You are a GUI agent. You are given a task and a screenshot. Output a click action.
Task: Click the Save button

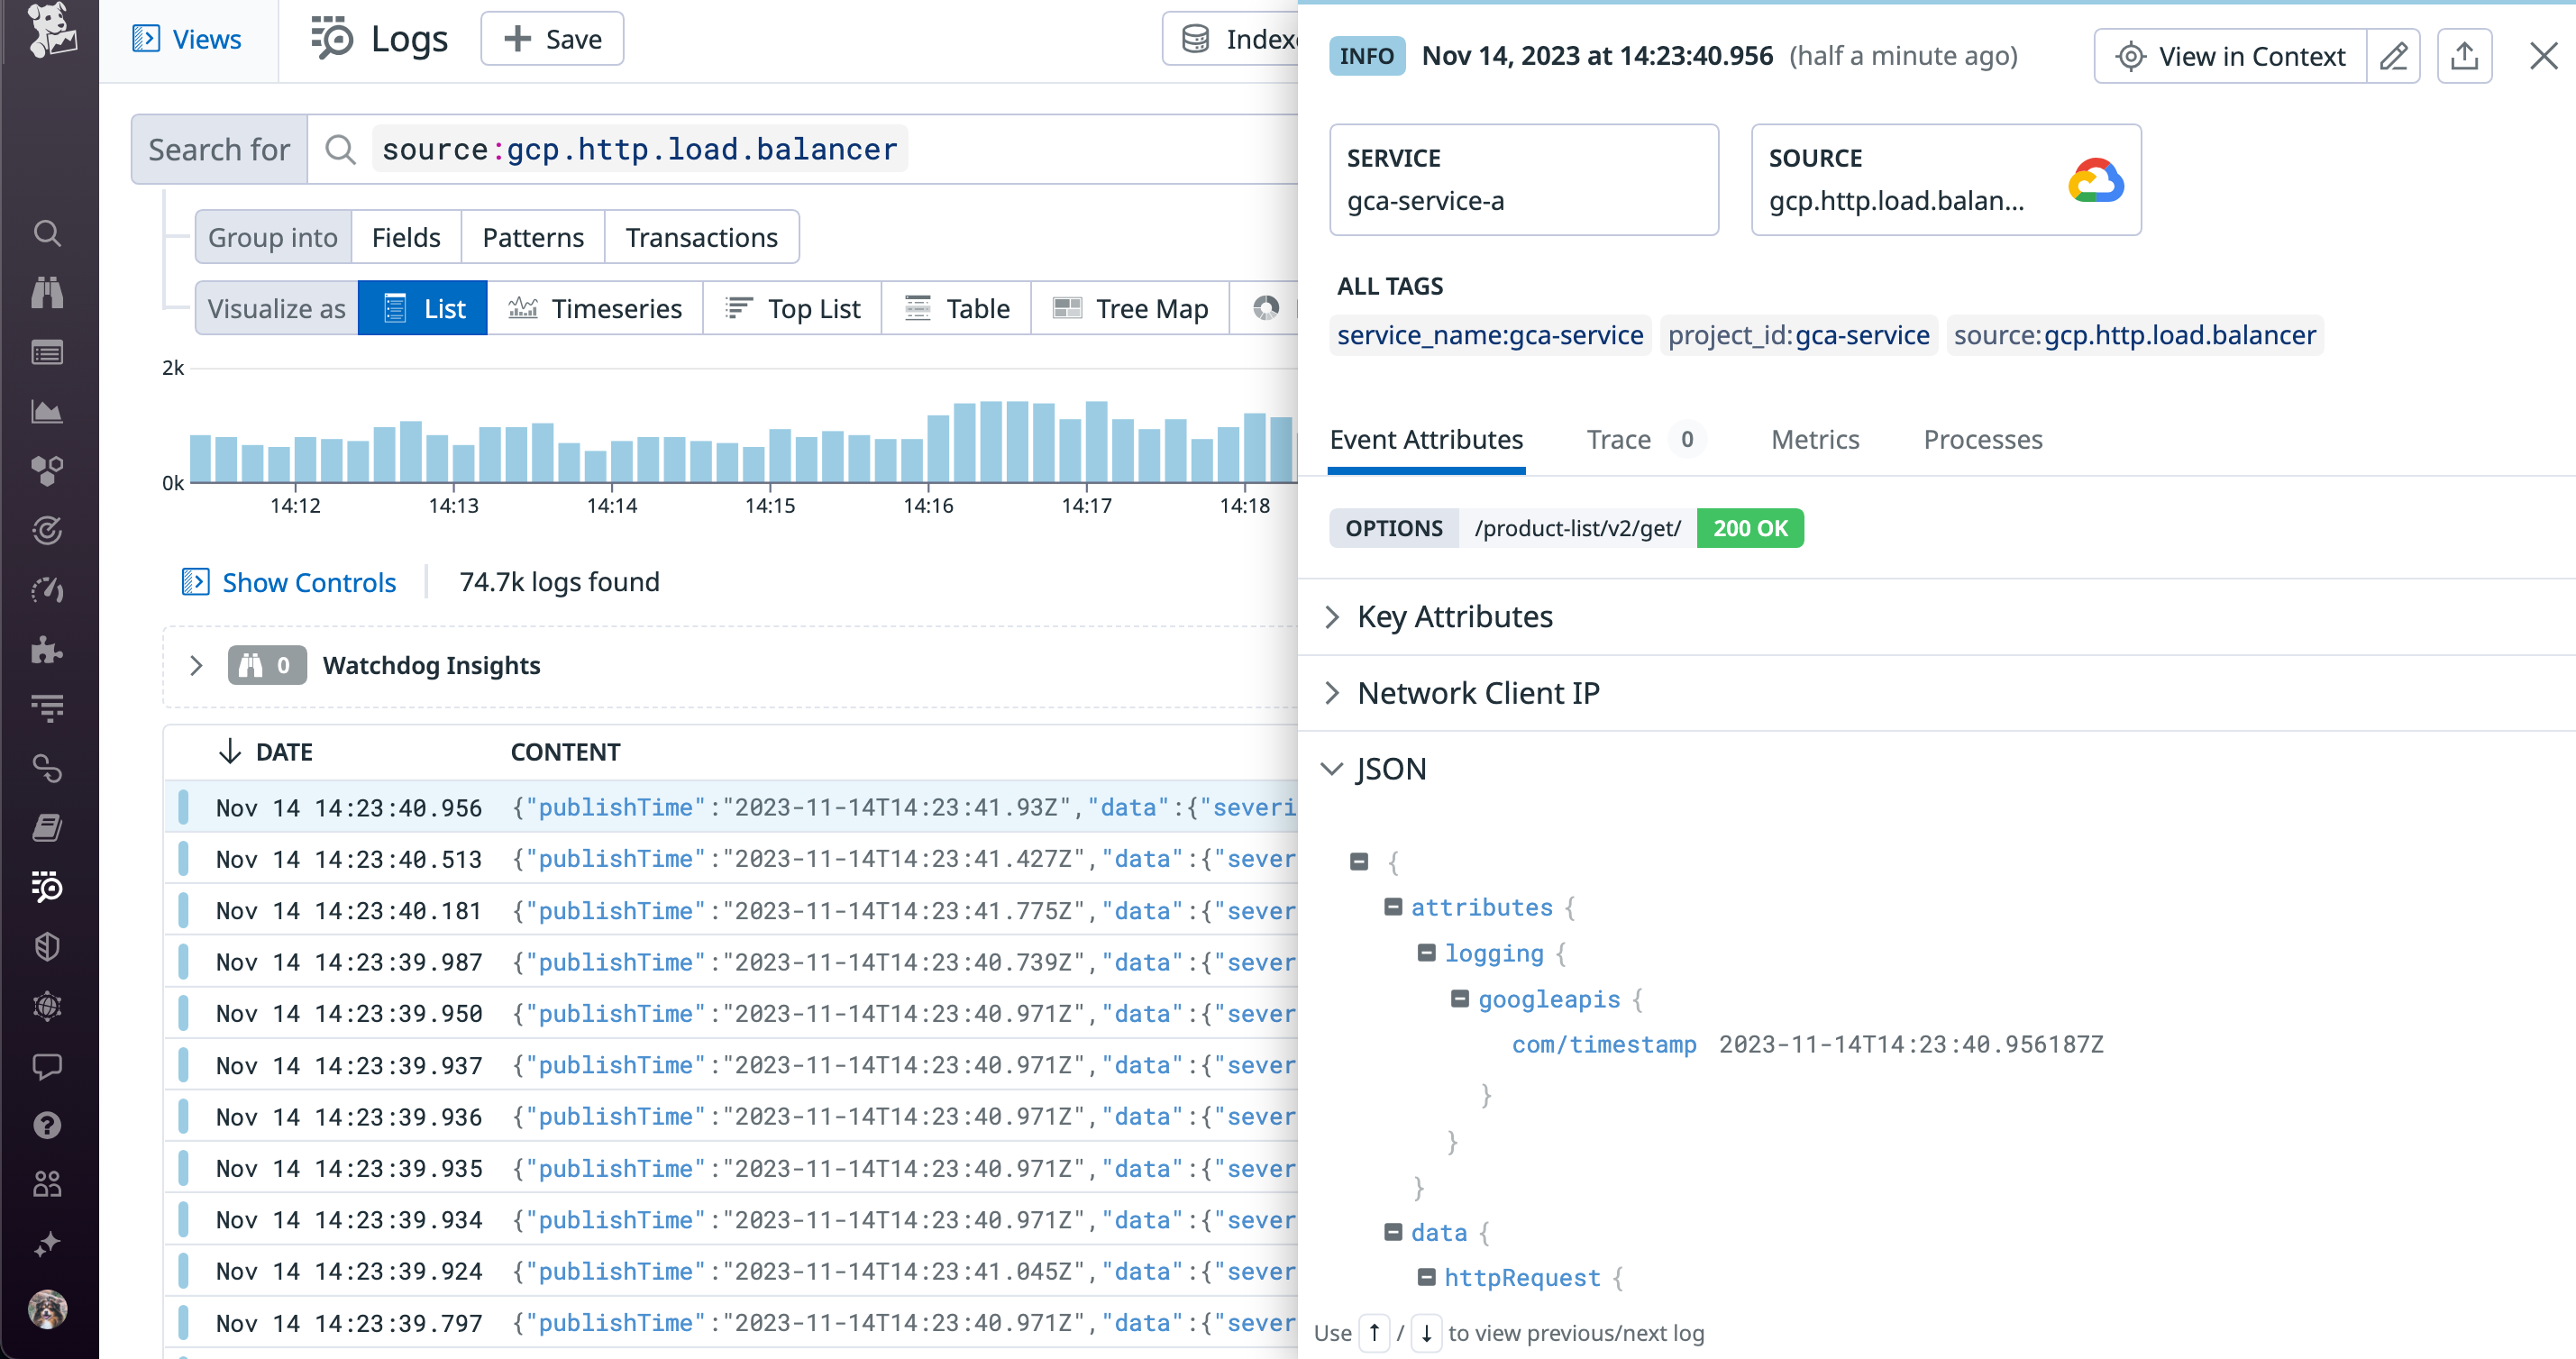[x=552, y=39]
